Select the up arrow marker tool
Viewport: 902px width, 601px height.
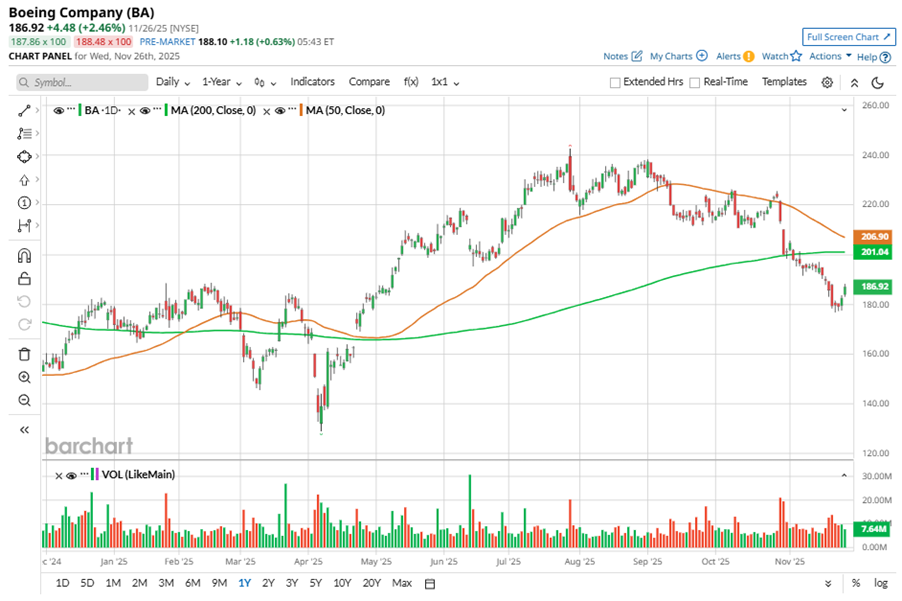click(x=24, y=180)
